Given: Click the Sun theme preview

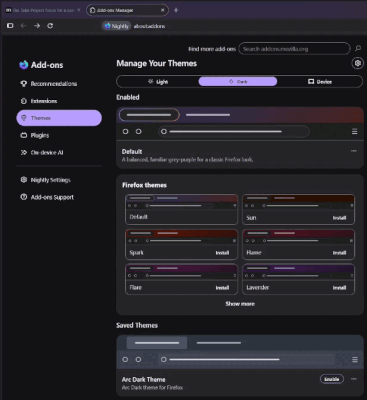Looking at the screenshot, I should (298, 202).
